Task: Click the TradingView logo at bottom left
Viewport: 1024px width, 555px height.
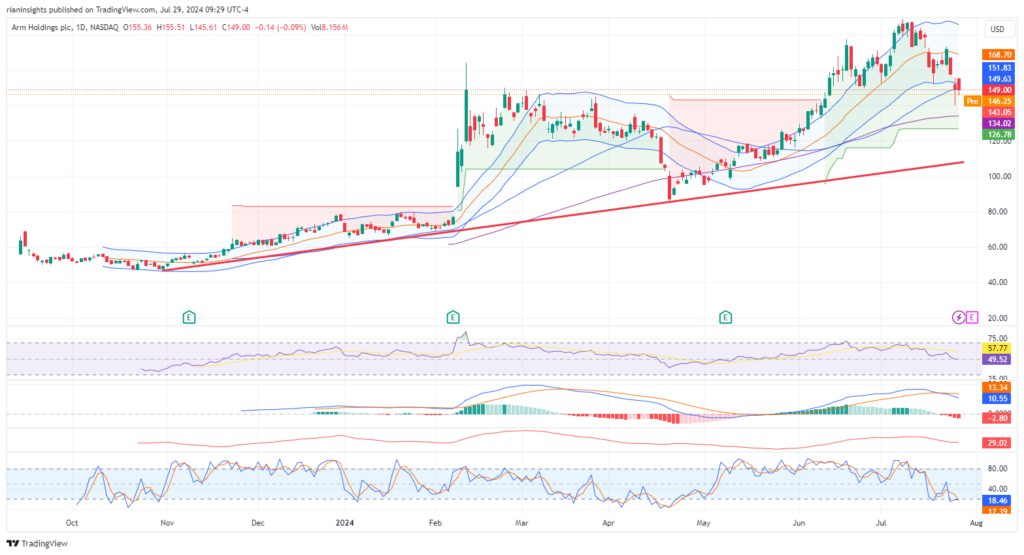Action: click(37, 543)
